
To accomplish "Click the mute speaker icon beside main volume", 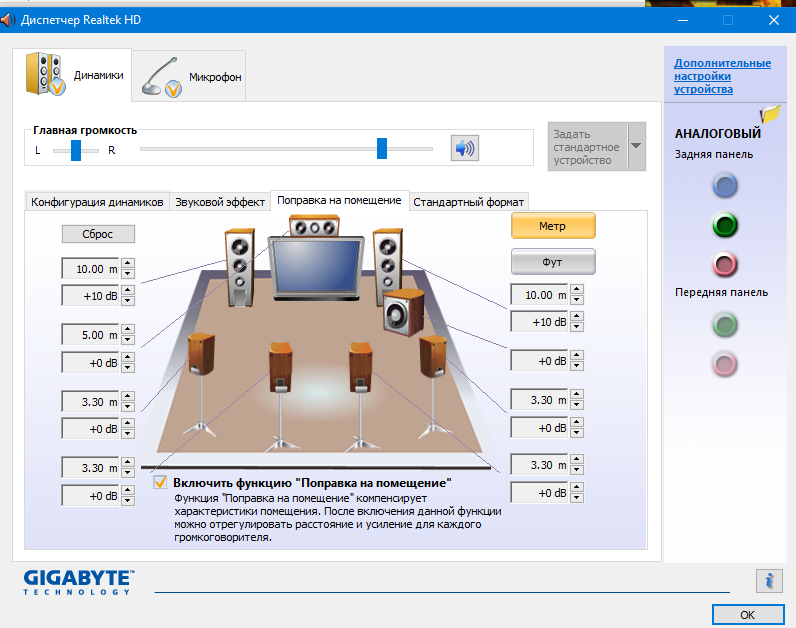I will click(465, 148).
